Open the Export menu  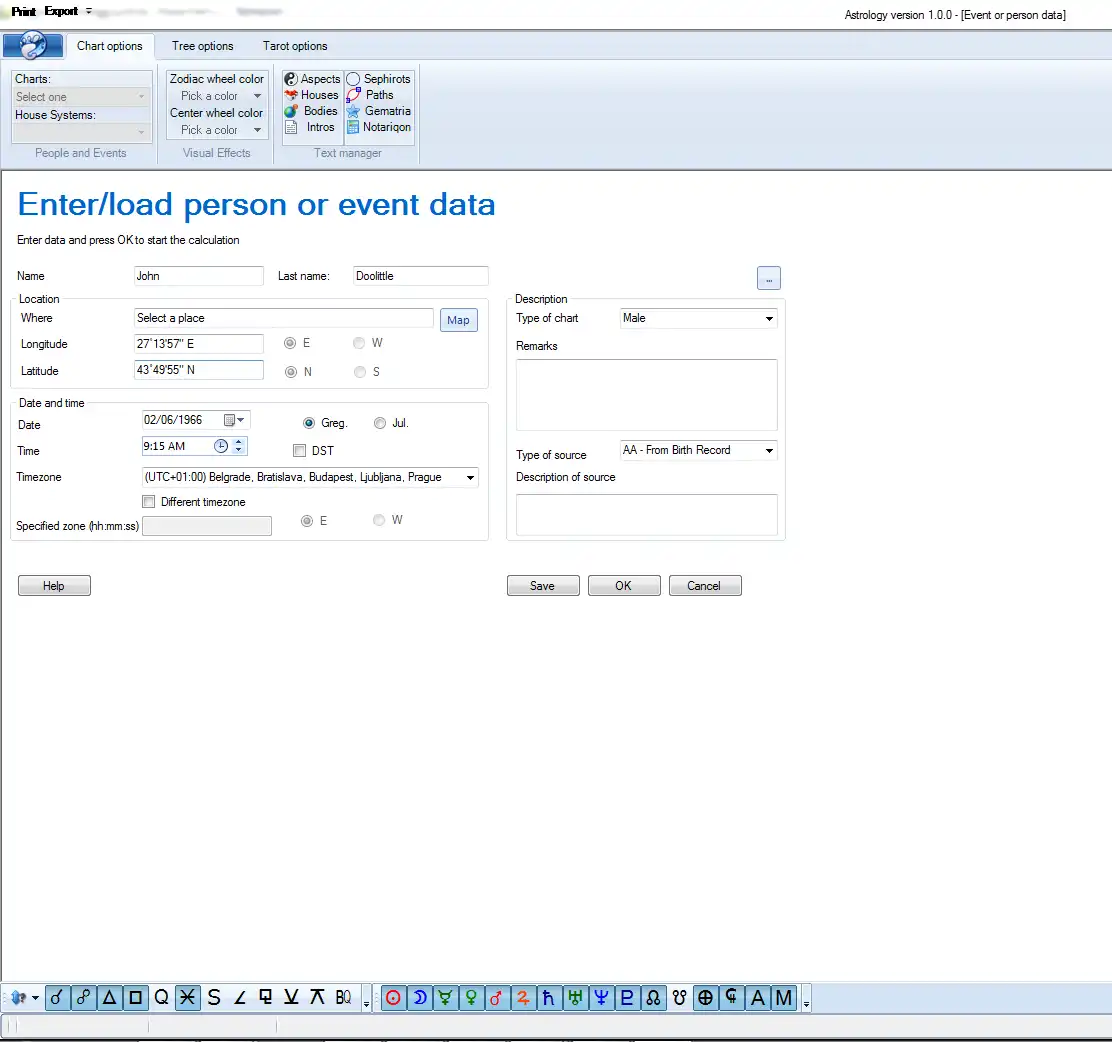coord(61,11)
